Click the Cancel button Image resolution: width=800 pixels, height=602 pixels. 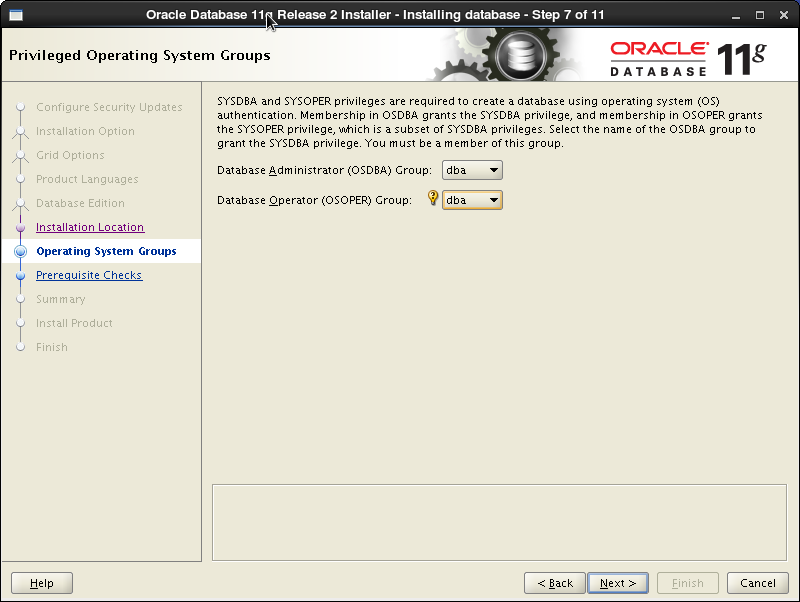coord(758,583)
